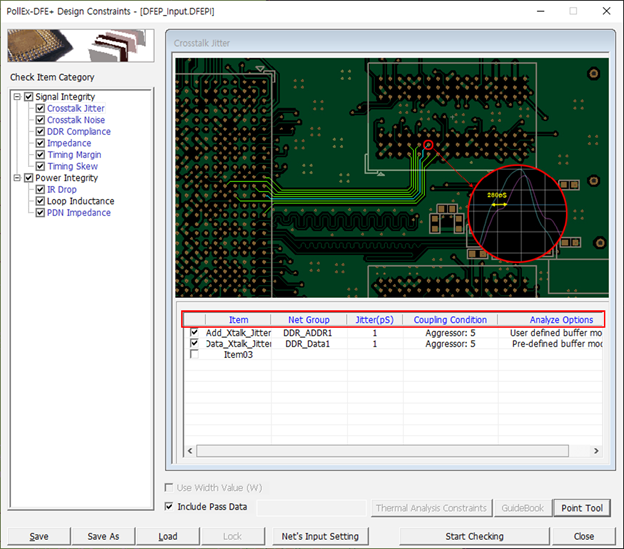This screenshot has height=549, width=624.
Task: Toggle the Crosstalk Noise checkbox
Action: click(x=41, y=120)
